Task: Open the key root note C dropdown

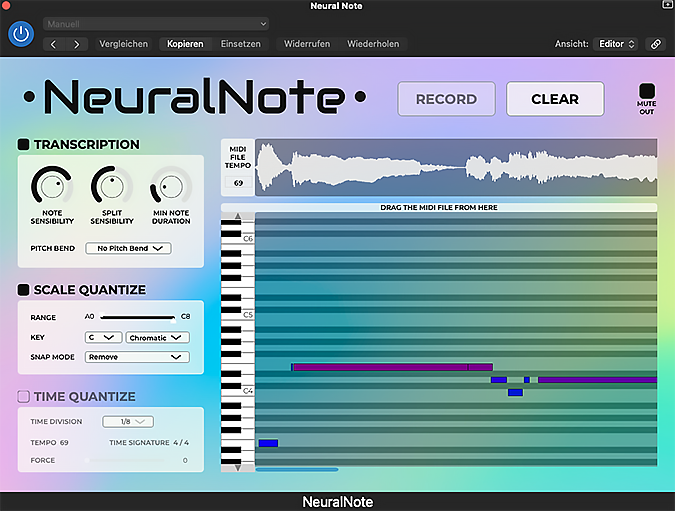Action: 103,338
